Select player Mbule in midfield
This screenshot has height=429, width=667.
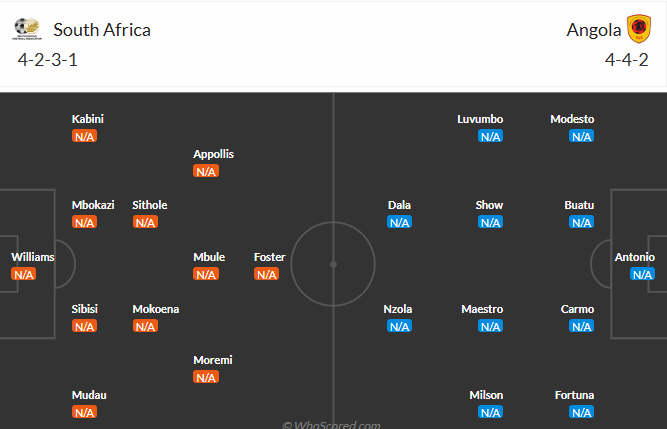[209, 257]
